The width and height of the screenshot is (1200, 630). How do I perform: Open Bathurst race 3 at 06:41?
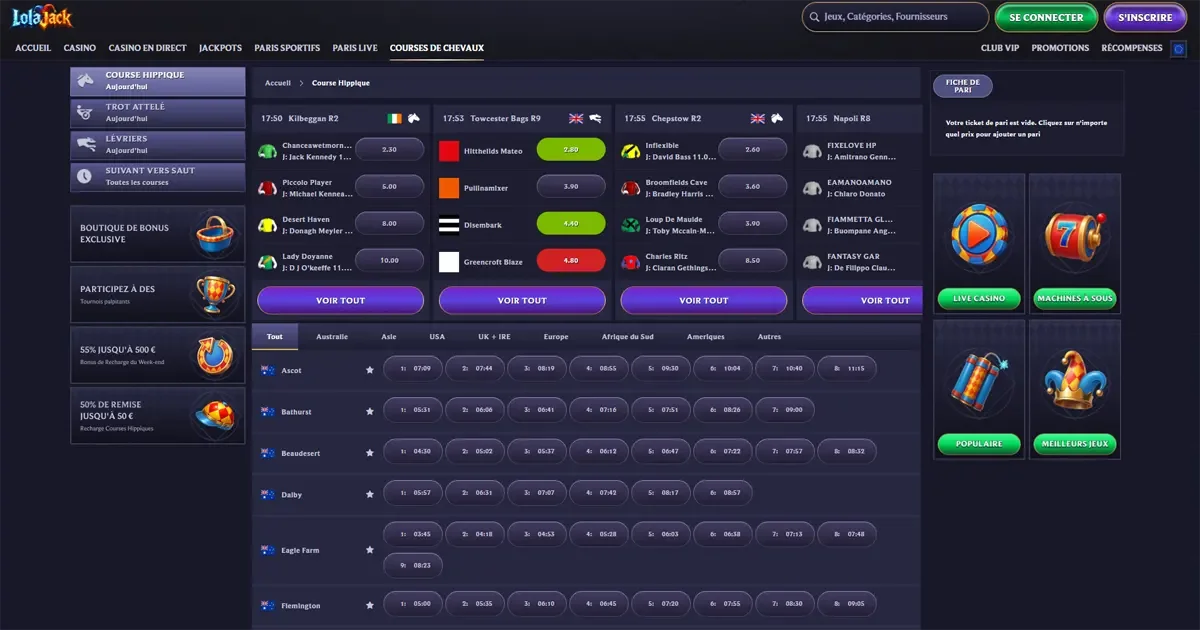point(537,410)
